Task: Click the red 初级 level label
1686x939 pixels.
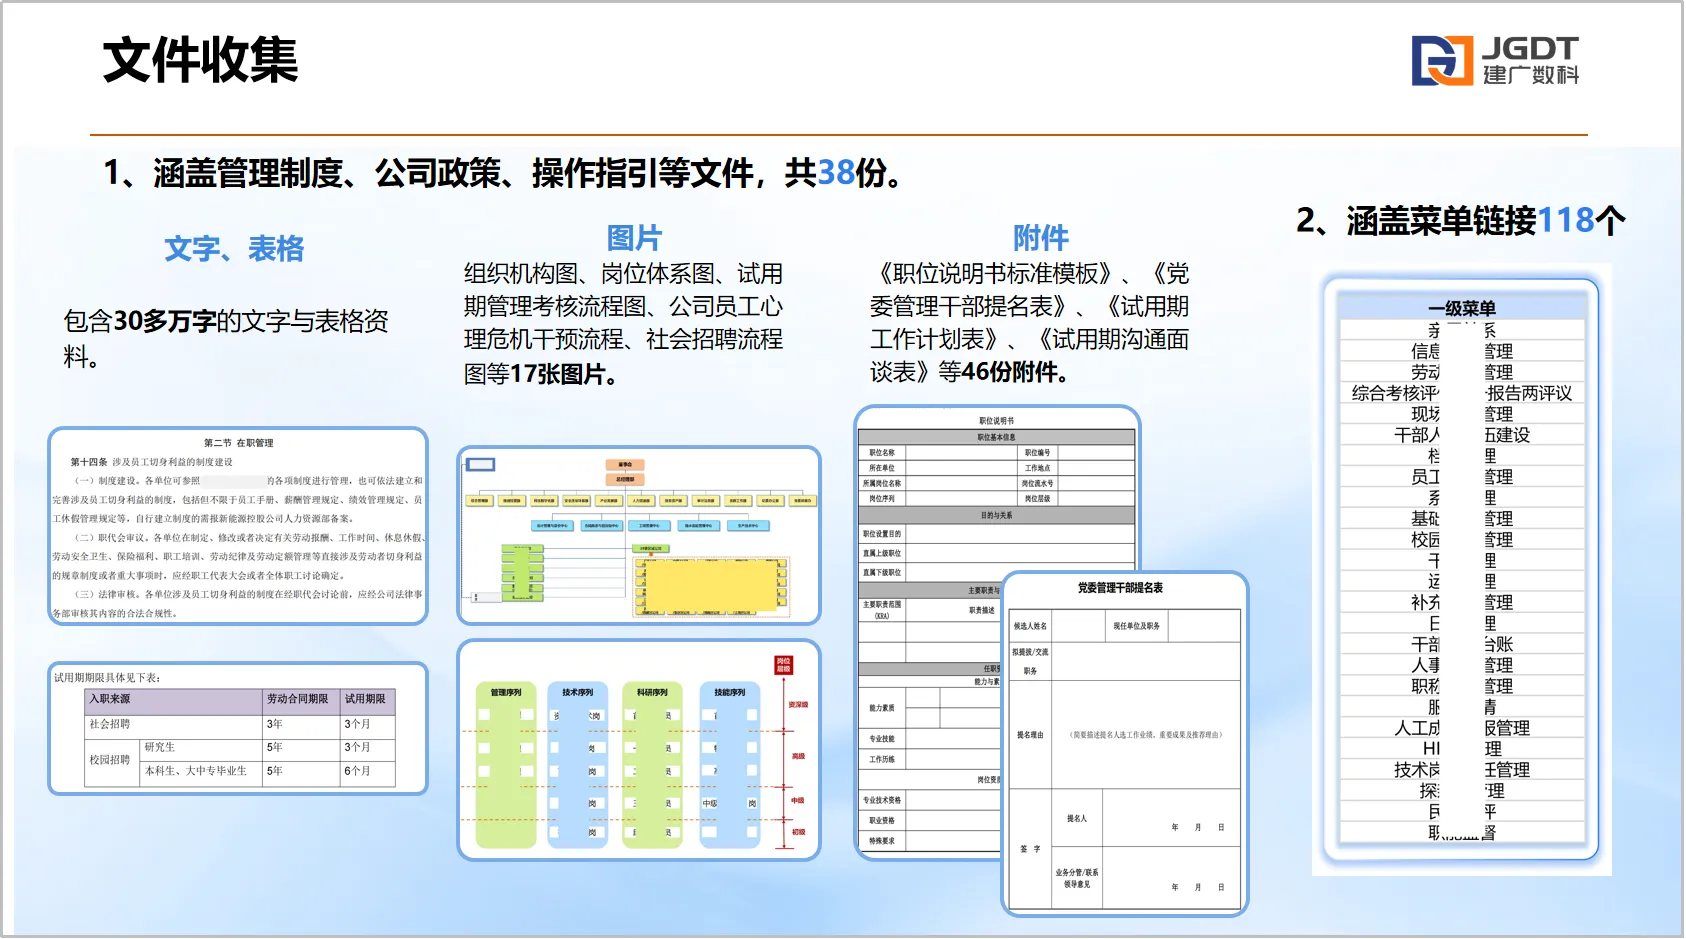Action: [x=799, y=832]
